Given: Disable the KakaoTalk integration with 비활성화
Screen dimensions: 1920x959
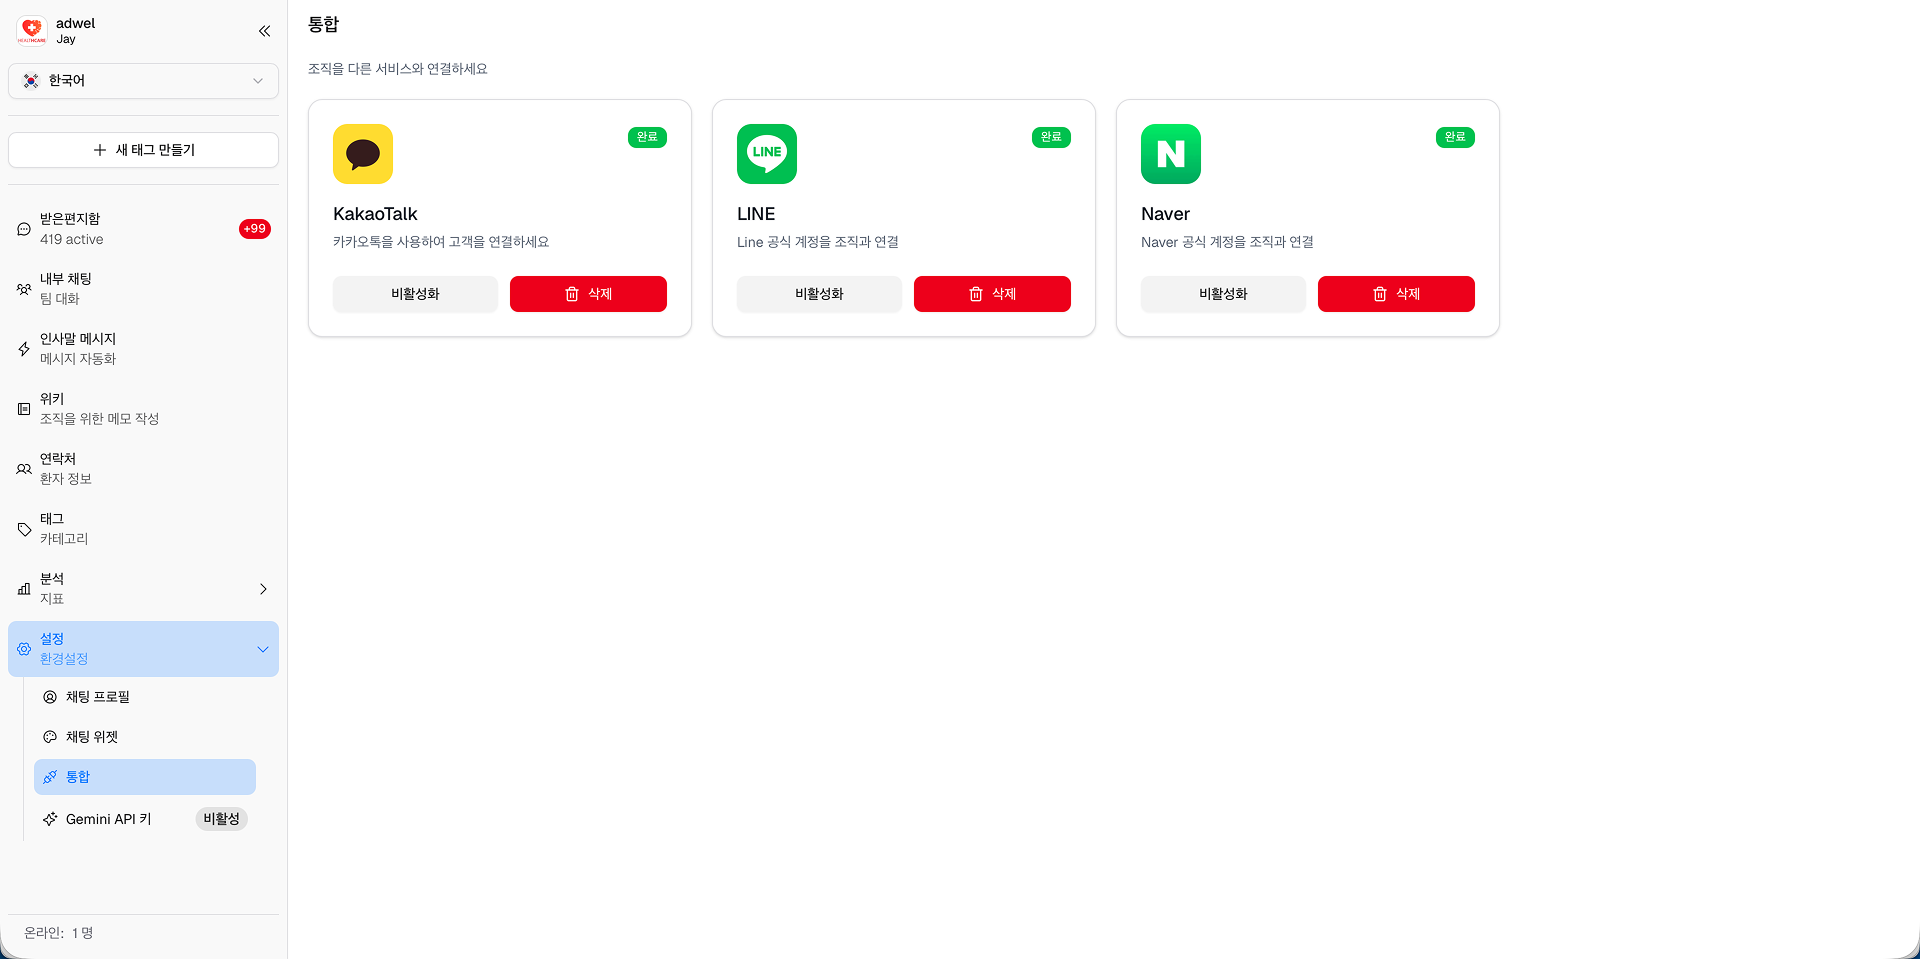Looking at the screenshot, I should pyautogui.click(x=415, y=294).
